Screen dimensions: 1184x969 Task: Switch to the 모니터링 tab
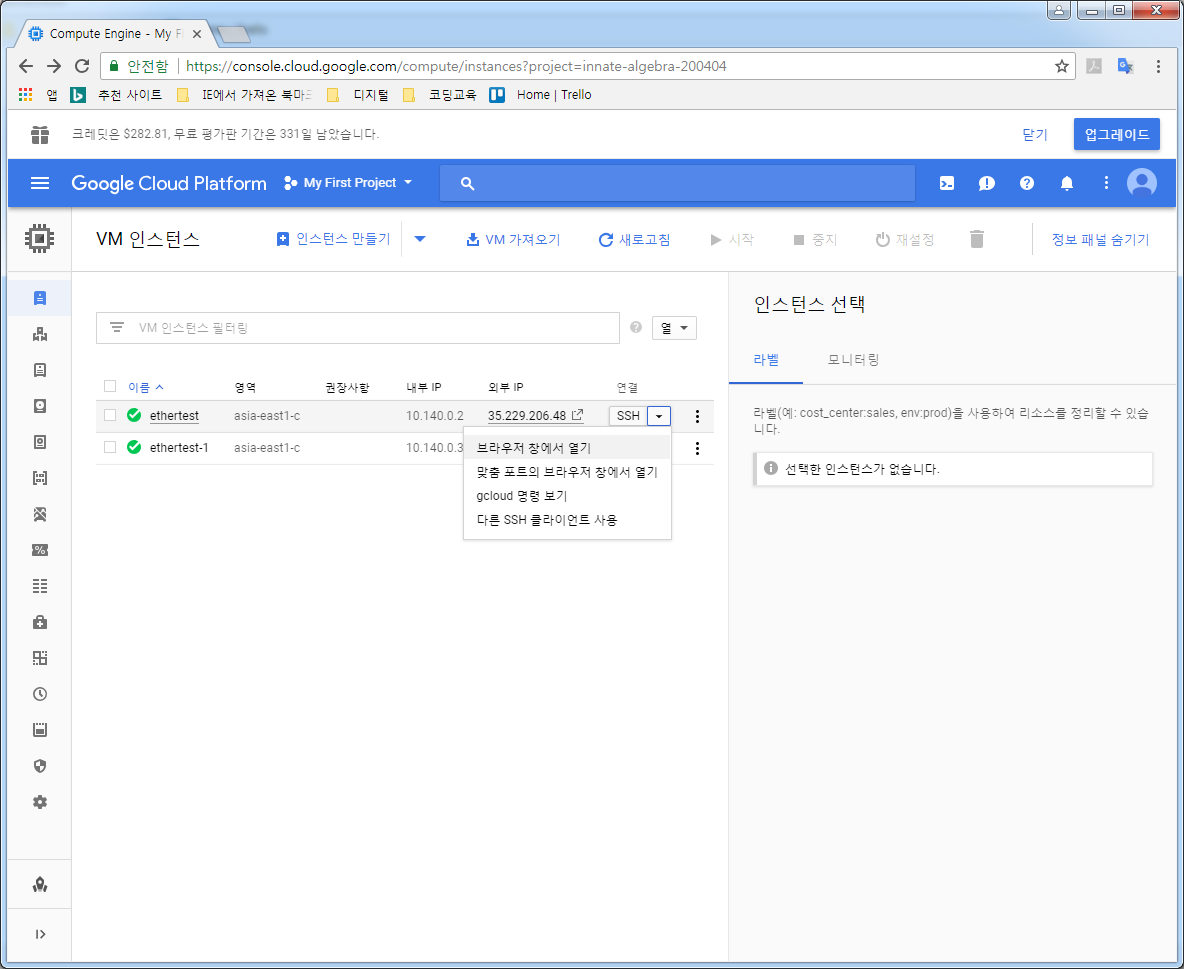coord(853,360)
